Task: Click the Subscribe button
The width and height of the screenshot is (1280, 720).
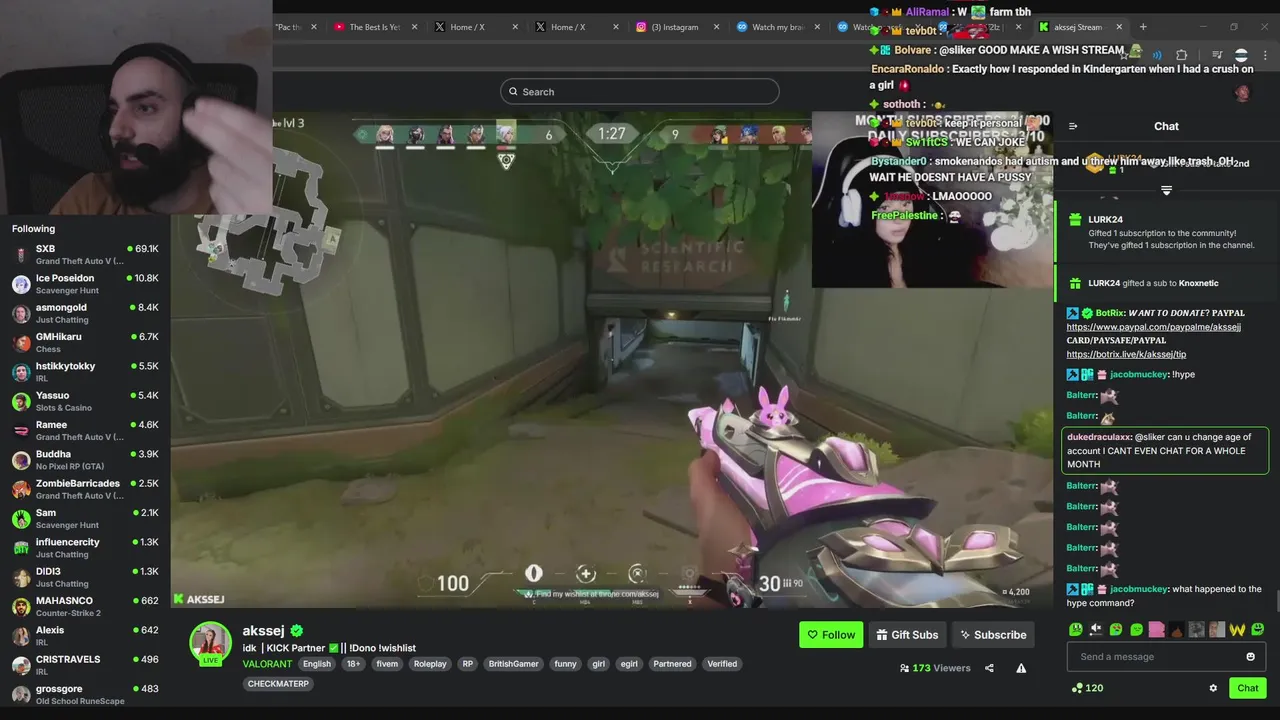Action: [x=992, y=635]
